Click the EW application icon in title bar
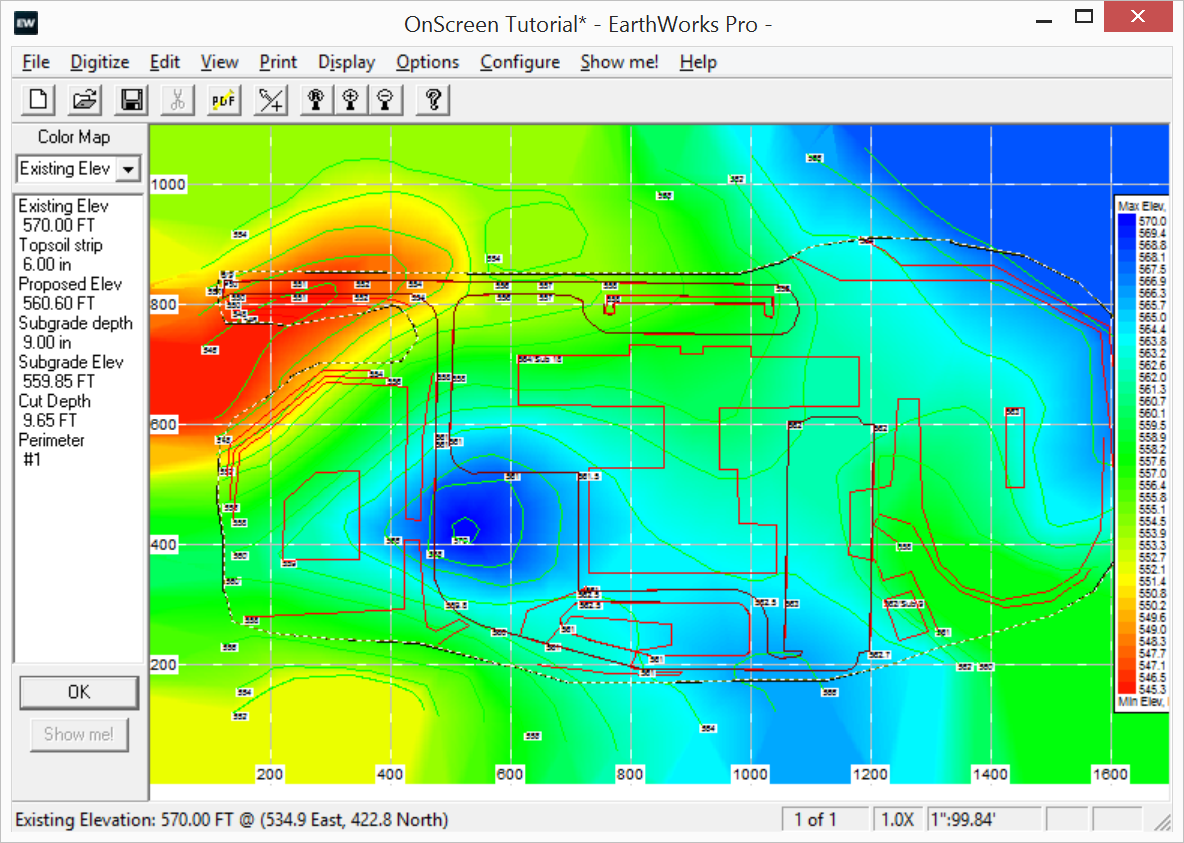Image resolution: width=1184 pixels, height=843 pixels. click(26, 23)
